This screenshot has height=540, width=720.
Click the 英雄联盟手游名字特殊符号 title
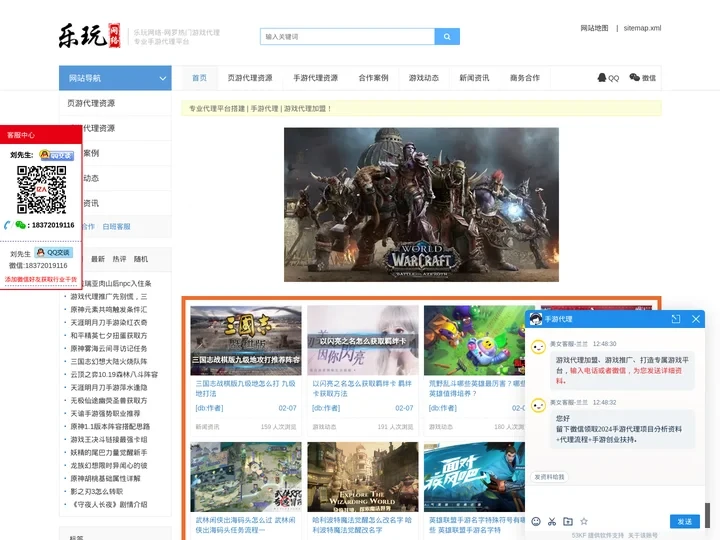point(477,525)
